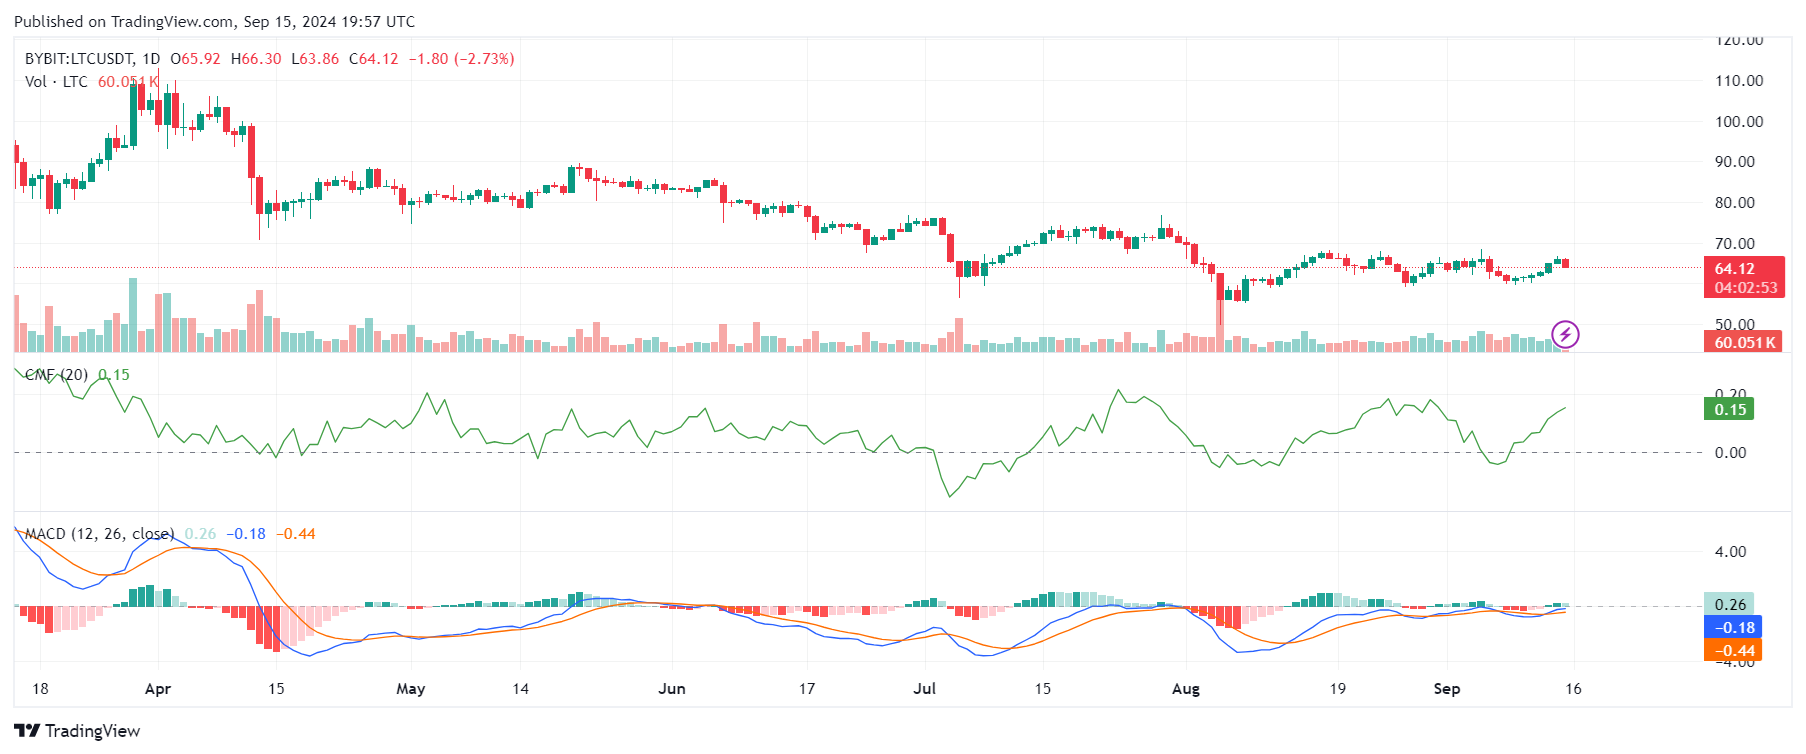The width and height of the screenshot is (1806, 754).
Task: Click the 0.26 MACD histogram tag on axis
Action: [1729, 604]
